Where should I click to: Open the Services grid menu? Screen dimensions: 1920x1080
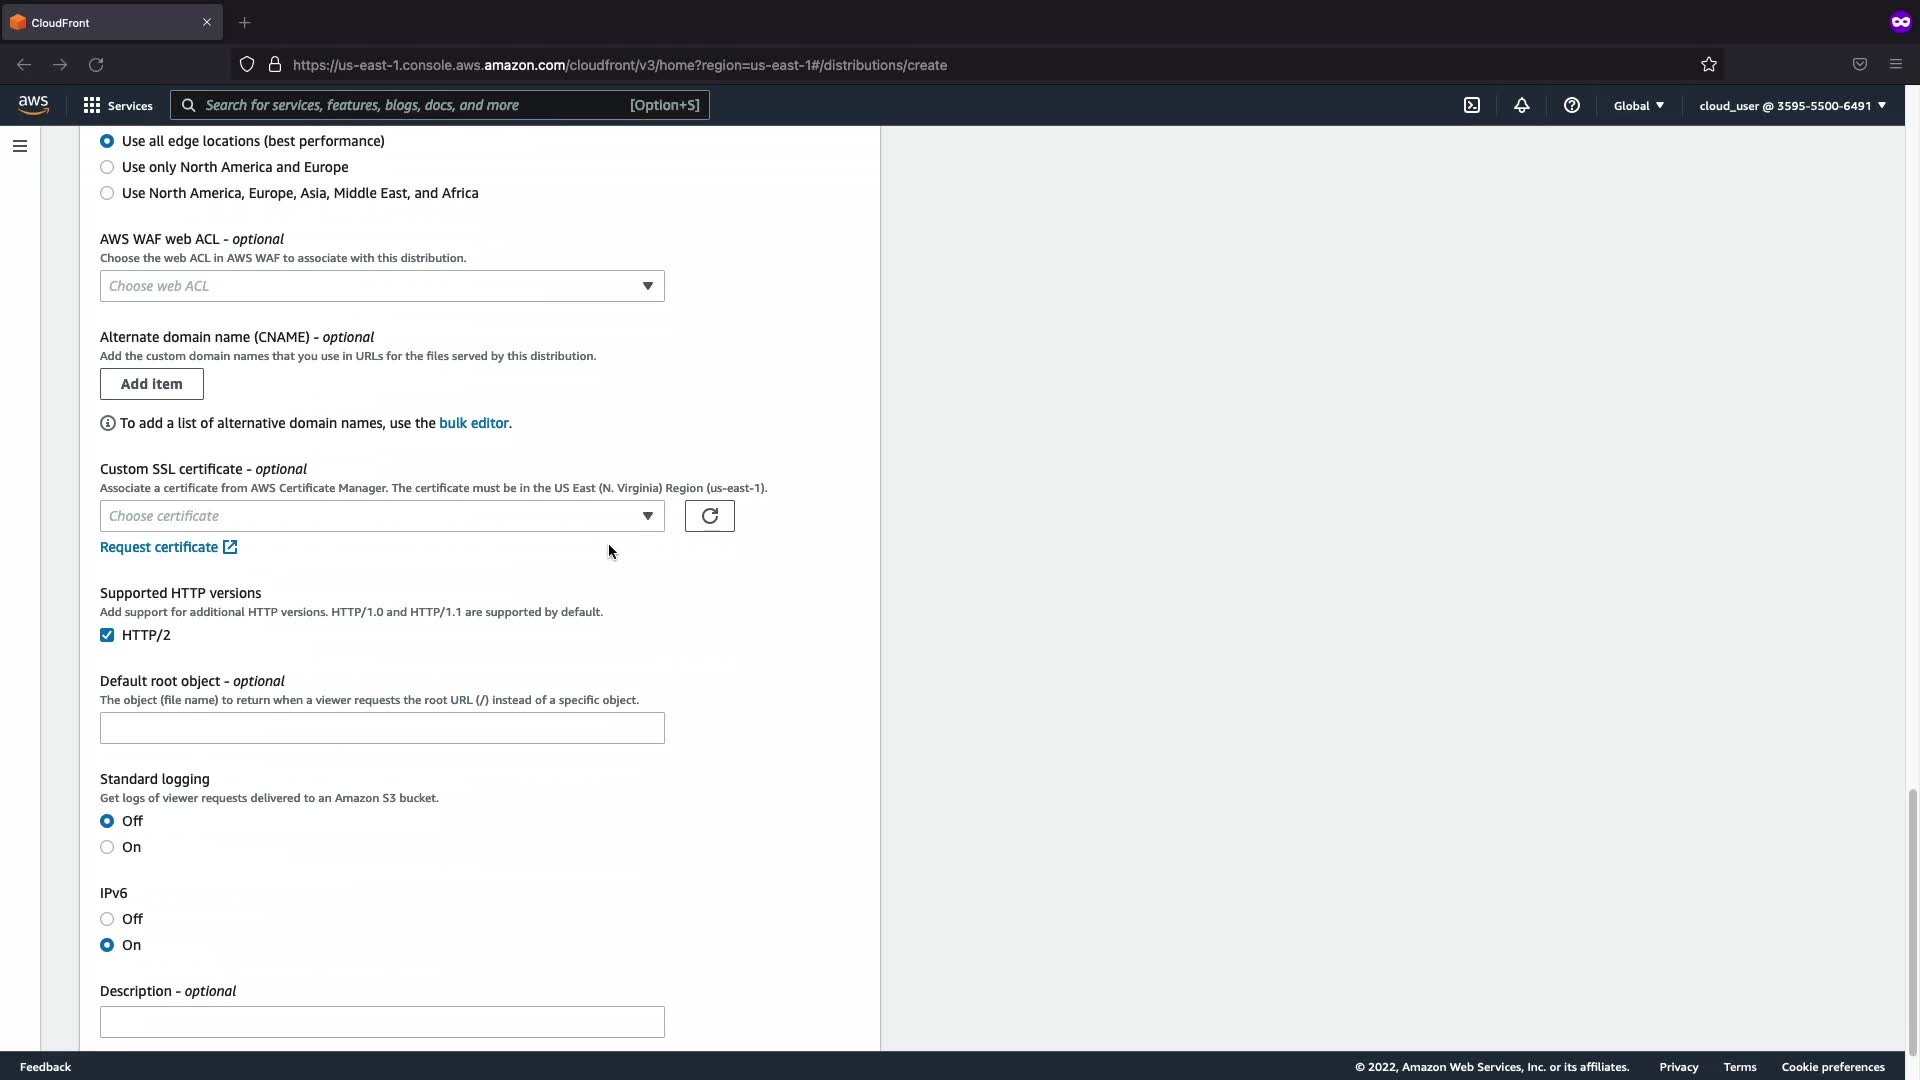coord(118,105)
